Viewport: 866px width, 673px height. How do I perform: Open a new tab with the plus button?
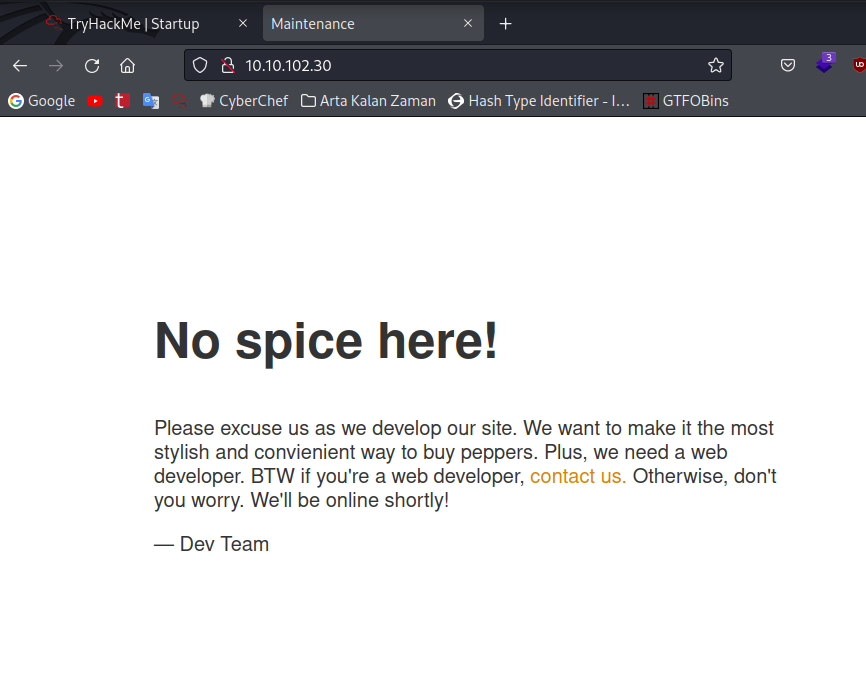(x=505, y=23)
